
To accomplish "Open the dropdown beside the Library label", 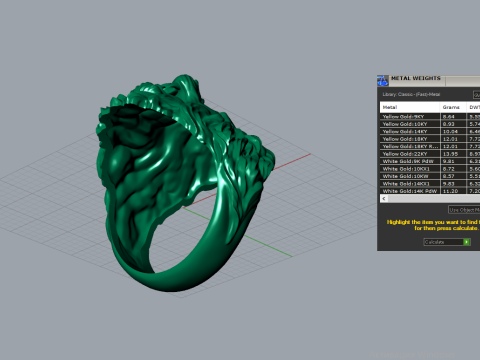I will pos(477,95).
